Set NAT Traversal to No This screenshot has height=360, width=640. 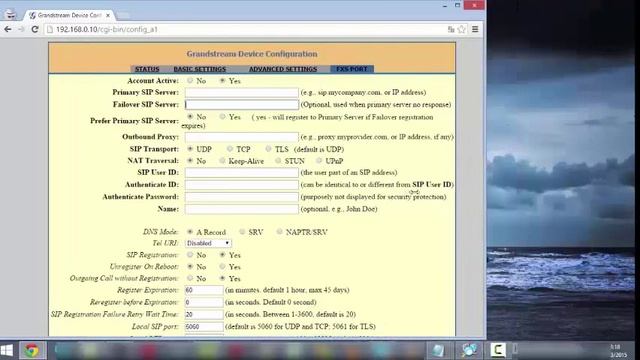pyautogui.click(x=190, y=161)
